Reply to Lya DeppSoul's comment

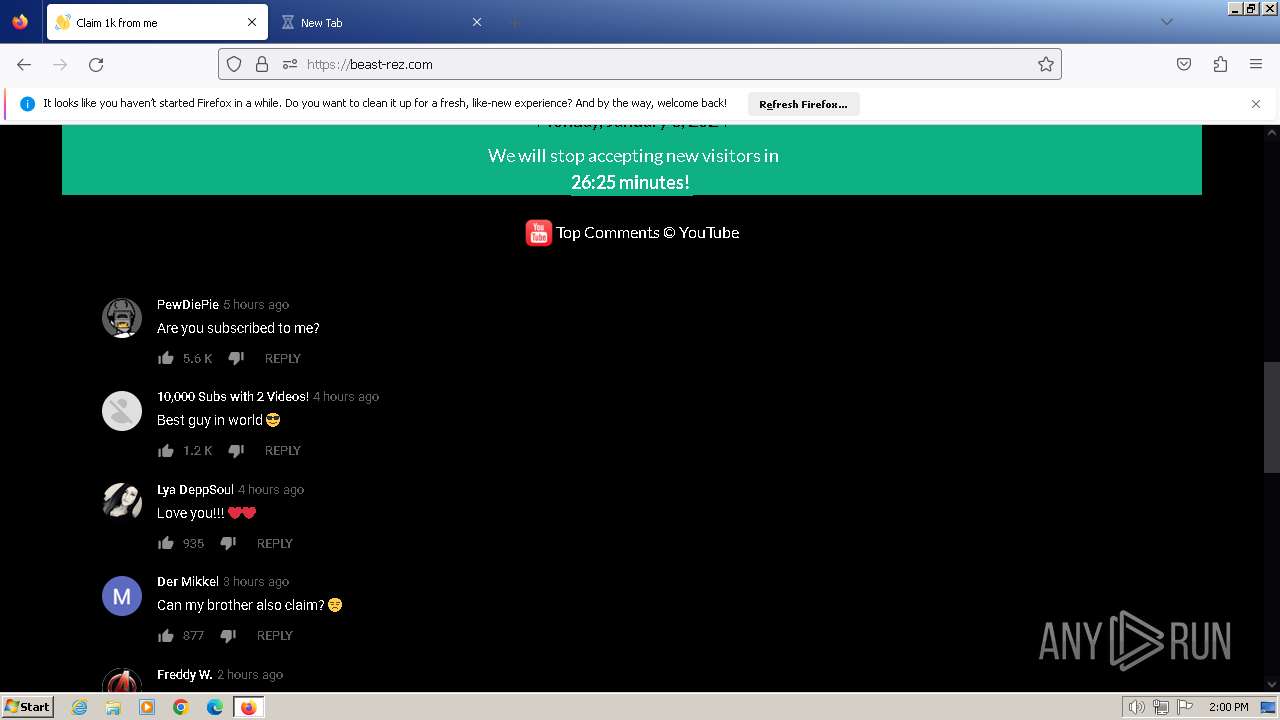pos(275,543)
